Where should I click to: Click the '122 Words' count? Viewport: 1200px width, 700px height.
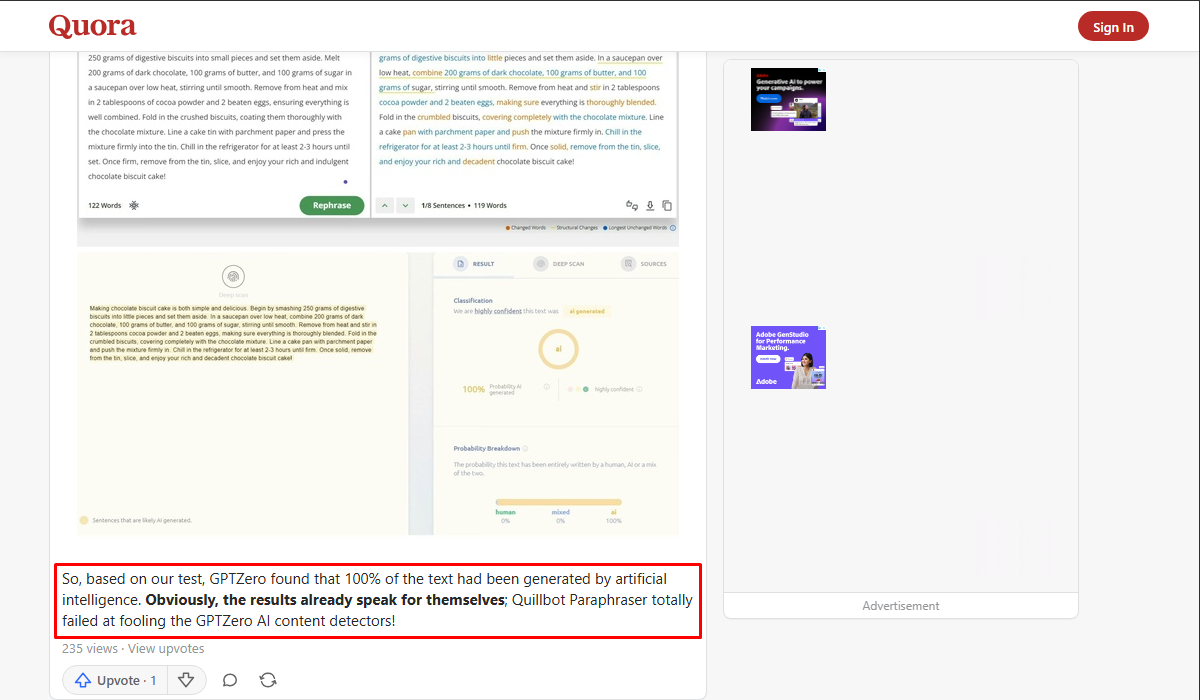tap(105, 205)
